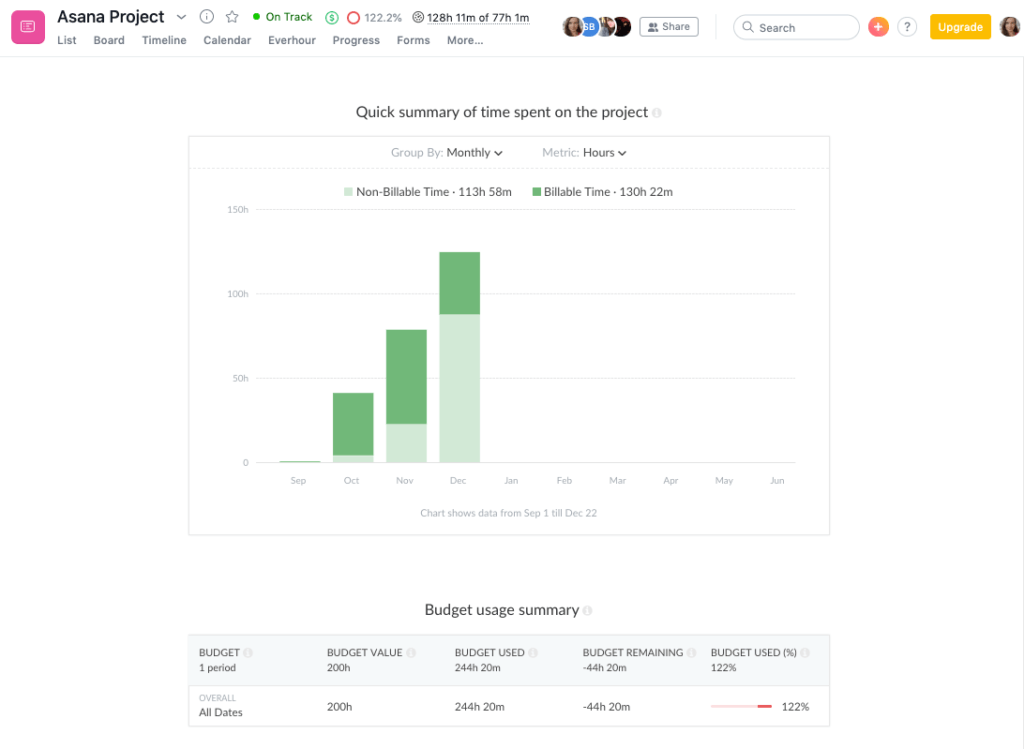Click the Share button
1024x749 pixels.
[668, 26]
